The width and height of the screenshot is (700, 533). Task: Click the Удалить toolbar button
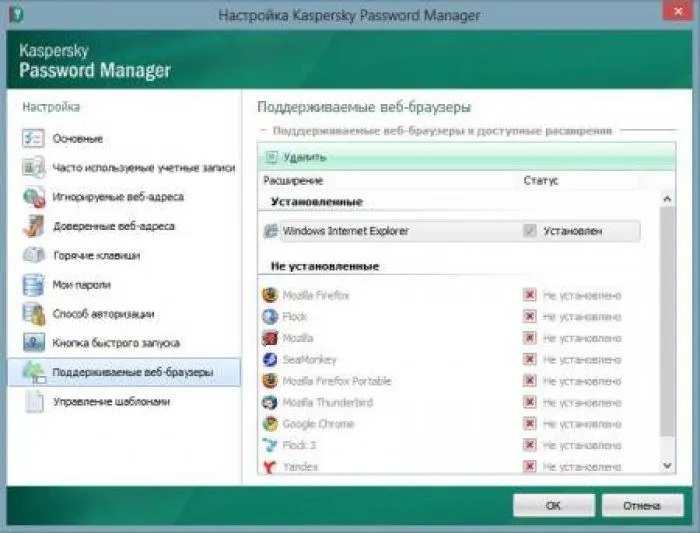pos(296,157)
